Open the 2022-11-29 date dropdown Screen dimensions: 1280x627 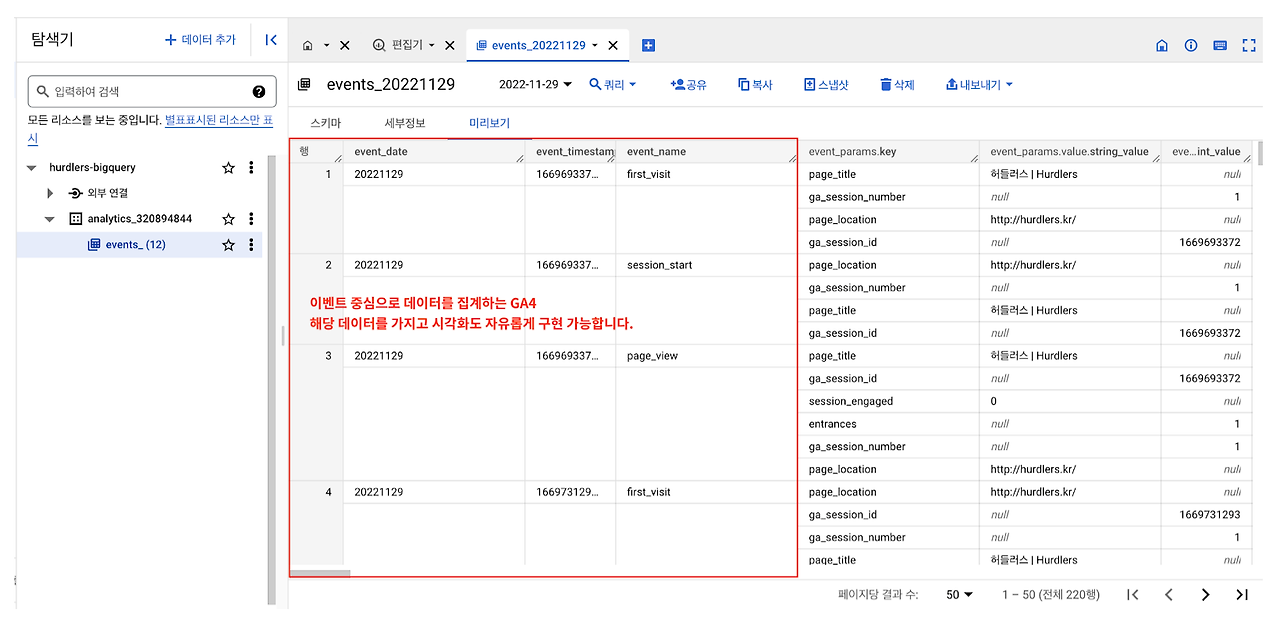click(x=536, y=85)
